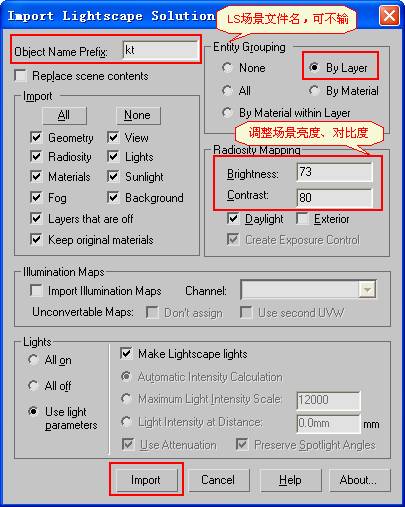
Task: Uncheck the Geometry checkbox
Action: click(x=36, y=137)
